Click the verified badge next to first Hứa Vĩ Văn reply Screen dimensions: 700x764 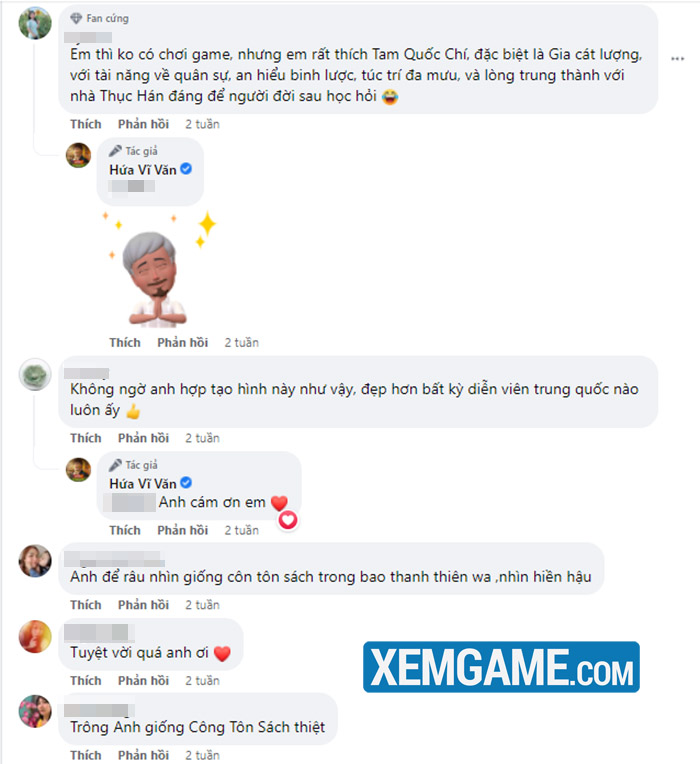[186, 169]
